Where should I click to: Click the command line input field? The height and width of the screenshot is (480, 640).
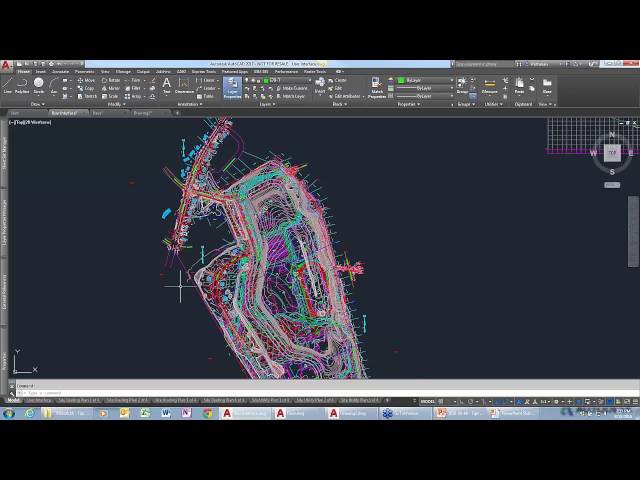[327, 393]
